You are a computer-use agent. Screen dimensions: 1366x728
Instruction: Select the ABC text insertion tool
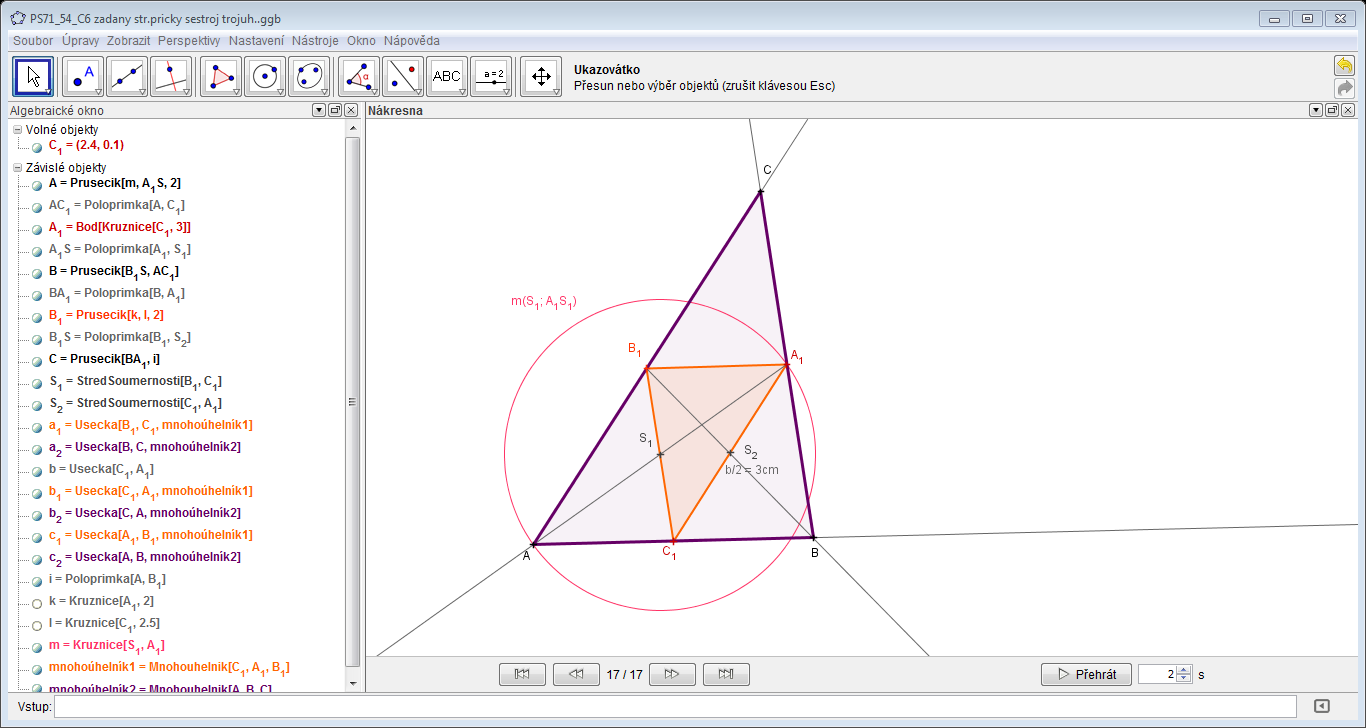pyautogui.click(x=447, y=76)
